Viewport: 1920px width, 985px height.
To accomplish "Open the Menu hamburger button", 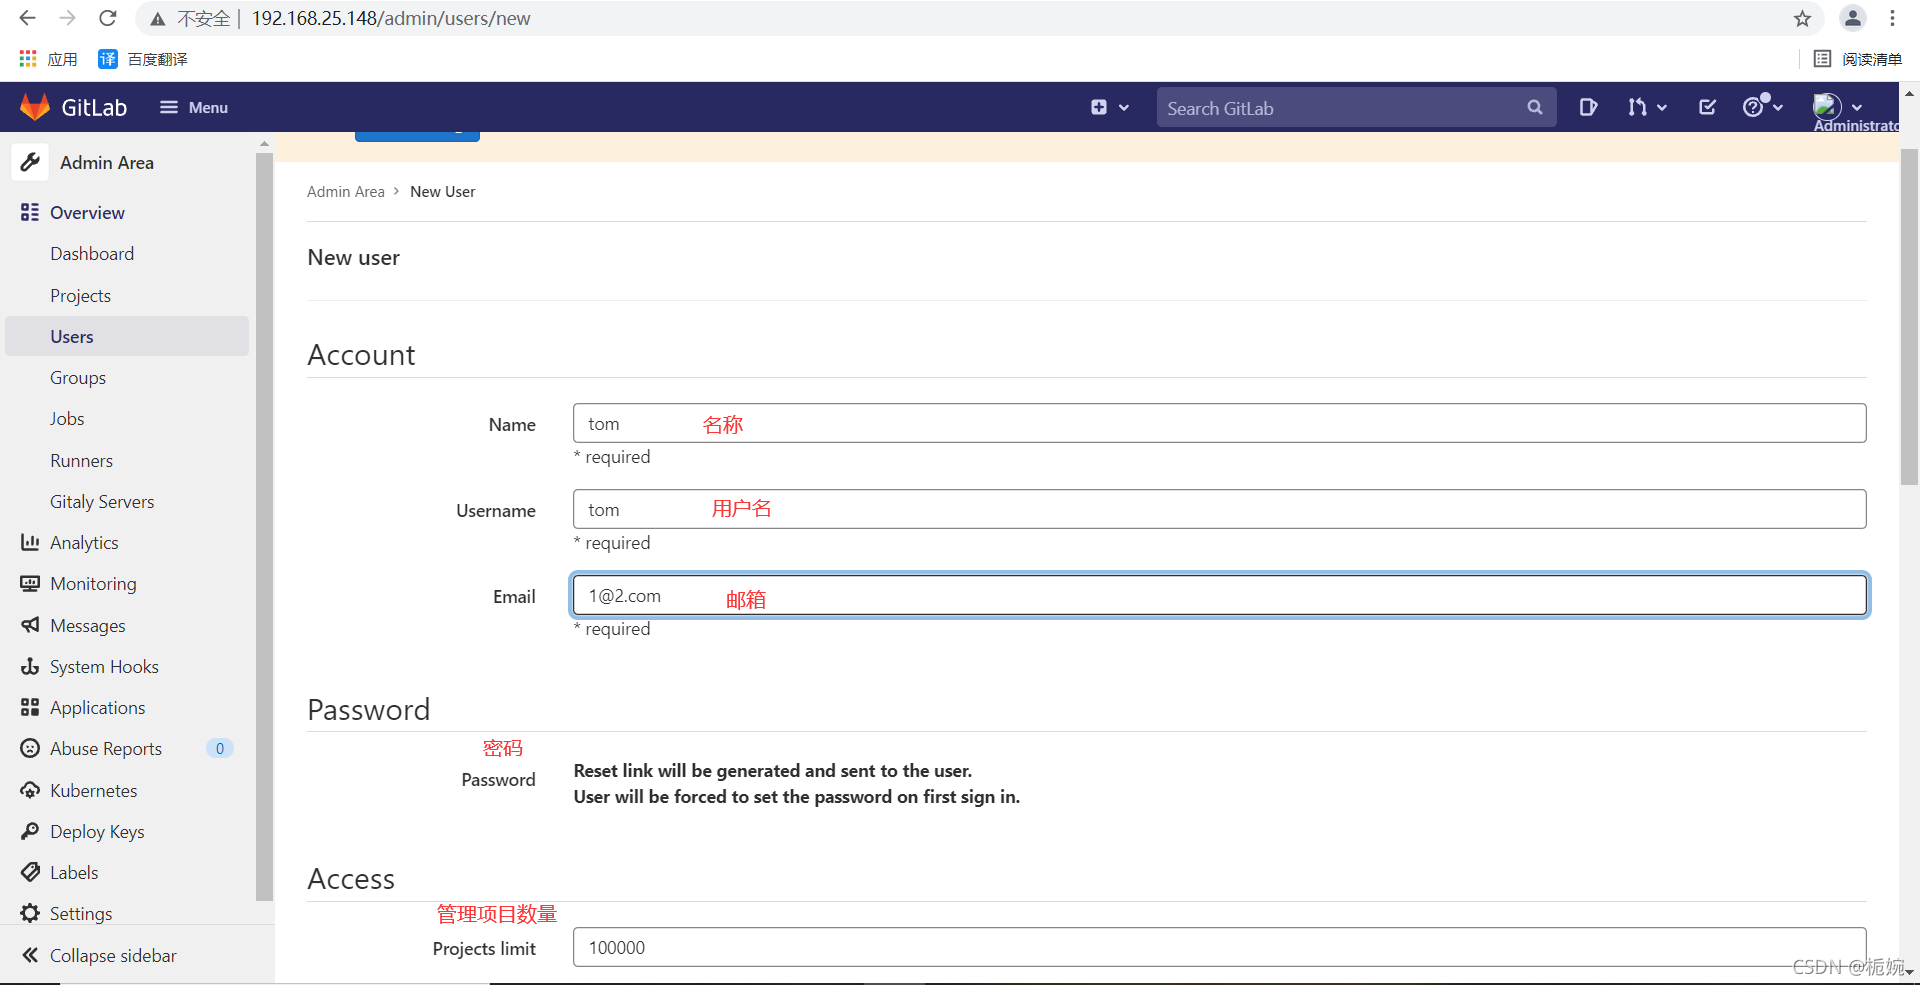I will click(194, 107).
